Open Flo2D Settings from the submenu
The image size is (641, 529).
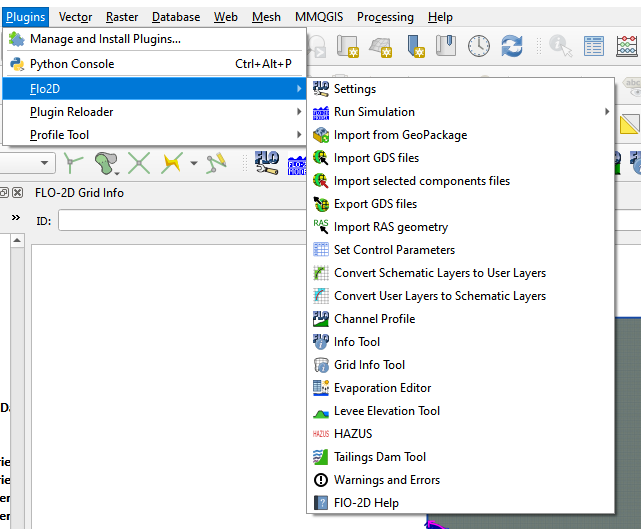click(355, 89)
